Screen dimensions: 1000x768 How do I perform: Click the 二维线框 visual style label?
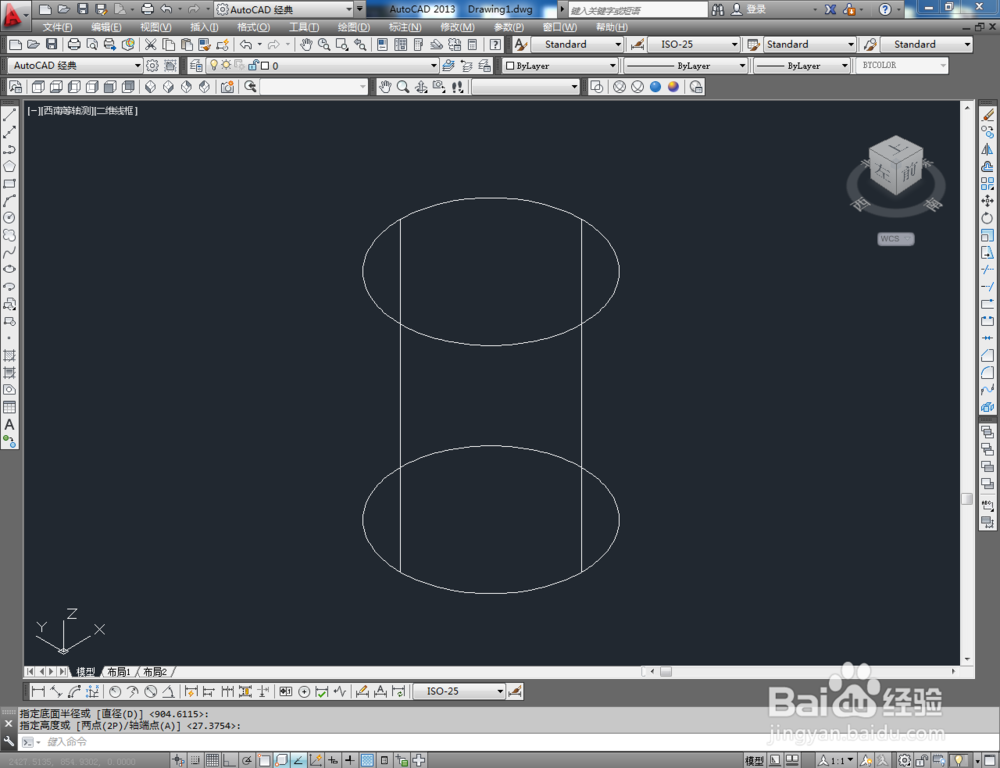[114, 111]
